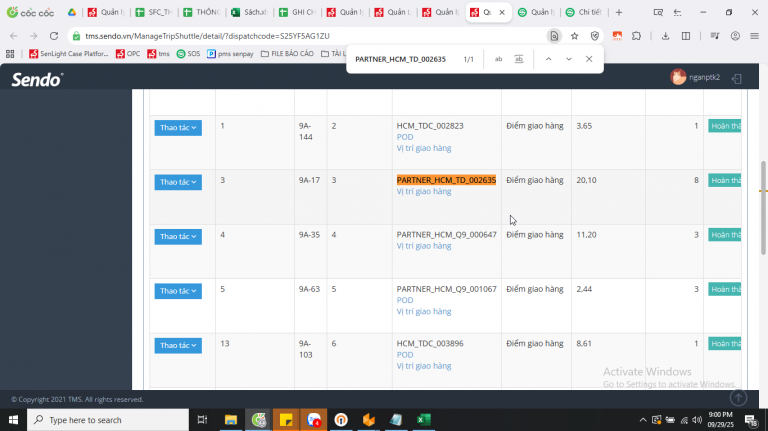Open OPC bookmark
This screenshot has height=431, width=768.
pos(128,54)
